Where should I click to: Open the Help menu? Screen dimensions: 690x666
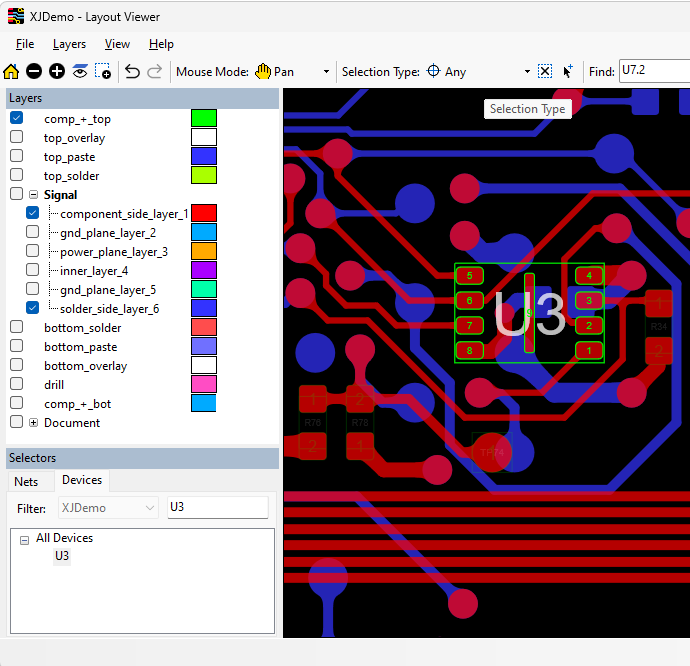tap(161, 44)
